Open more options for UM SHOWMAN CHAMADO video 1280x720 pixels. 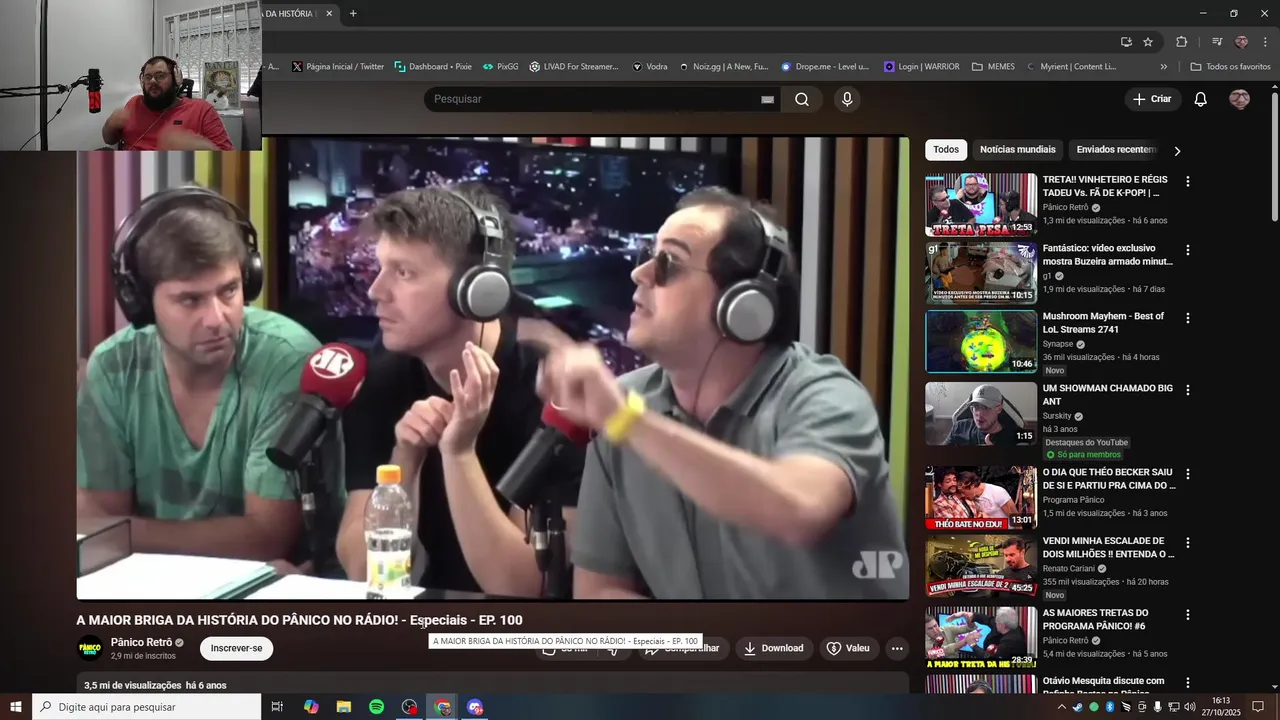tap(1188, 390)
